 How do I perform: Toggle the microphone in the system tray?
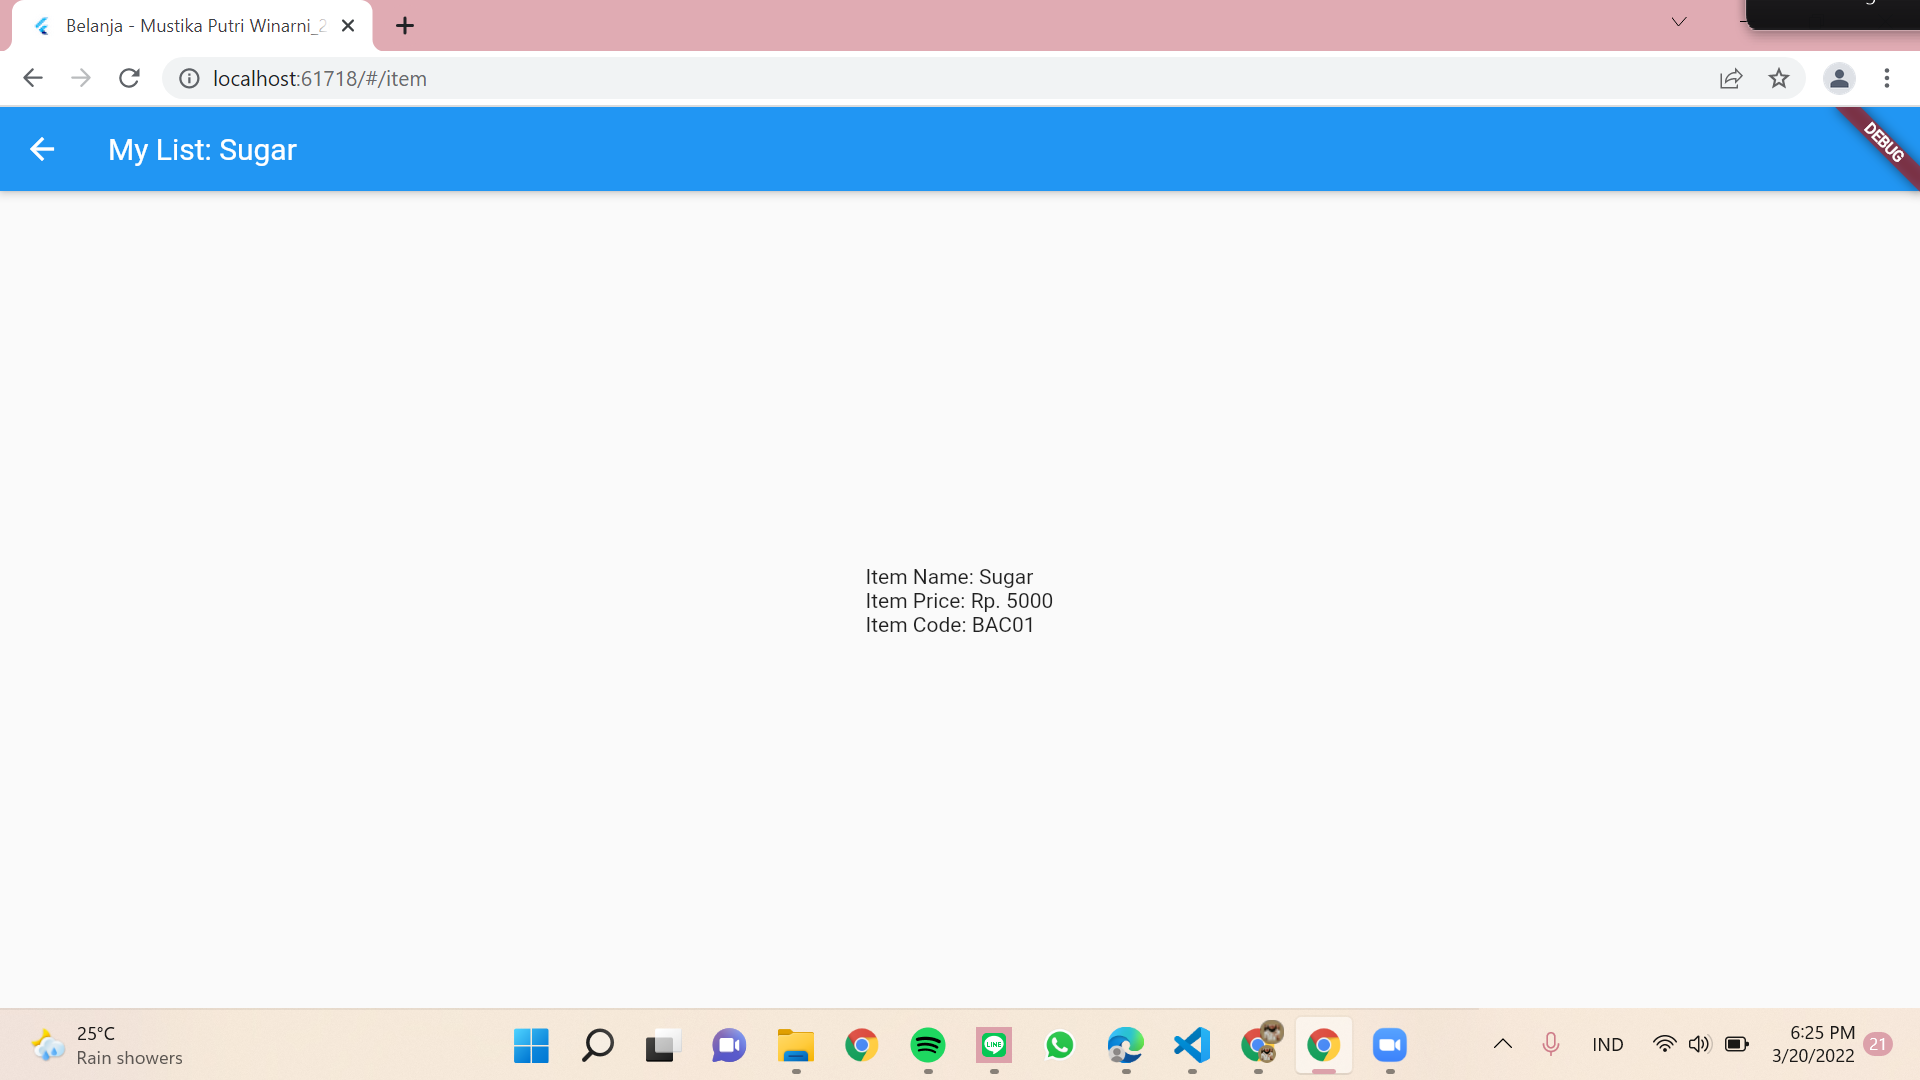(x=1552, y=1044)
